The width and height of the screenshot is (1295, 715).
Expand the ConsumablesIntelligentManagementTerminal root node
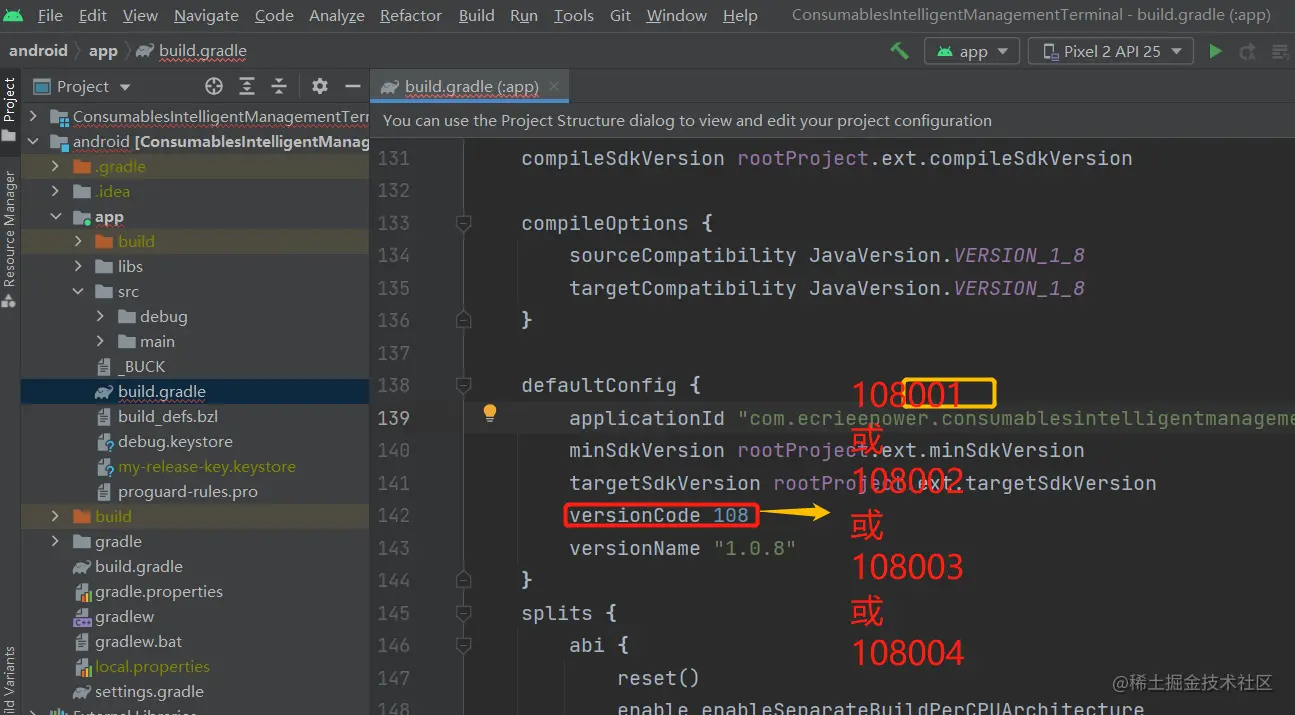[x=35, y=117]
